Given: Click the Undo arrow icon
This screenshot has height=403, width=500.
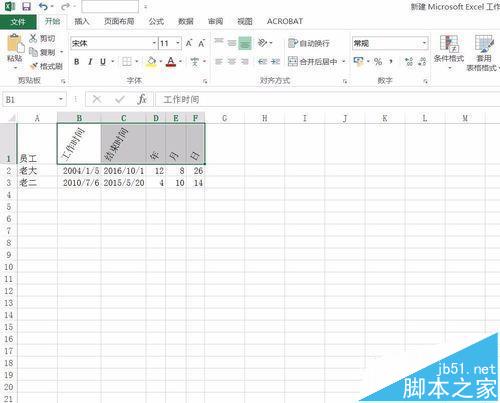Looking at the screenshot, I should [x=43, y=6].
